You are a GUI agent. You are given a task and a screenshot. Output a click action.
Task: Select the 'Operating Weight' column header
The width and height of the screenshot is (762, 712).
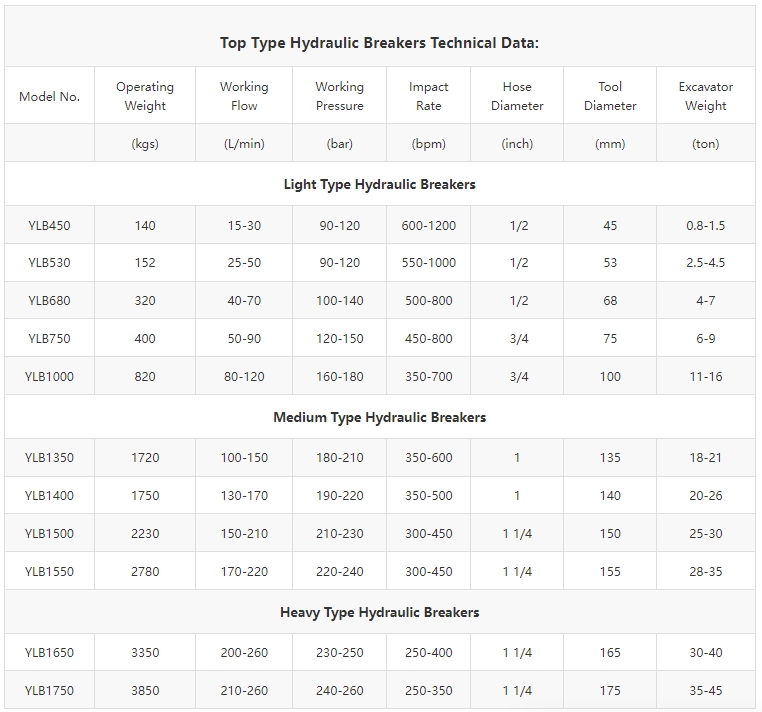click(145, 96)
